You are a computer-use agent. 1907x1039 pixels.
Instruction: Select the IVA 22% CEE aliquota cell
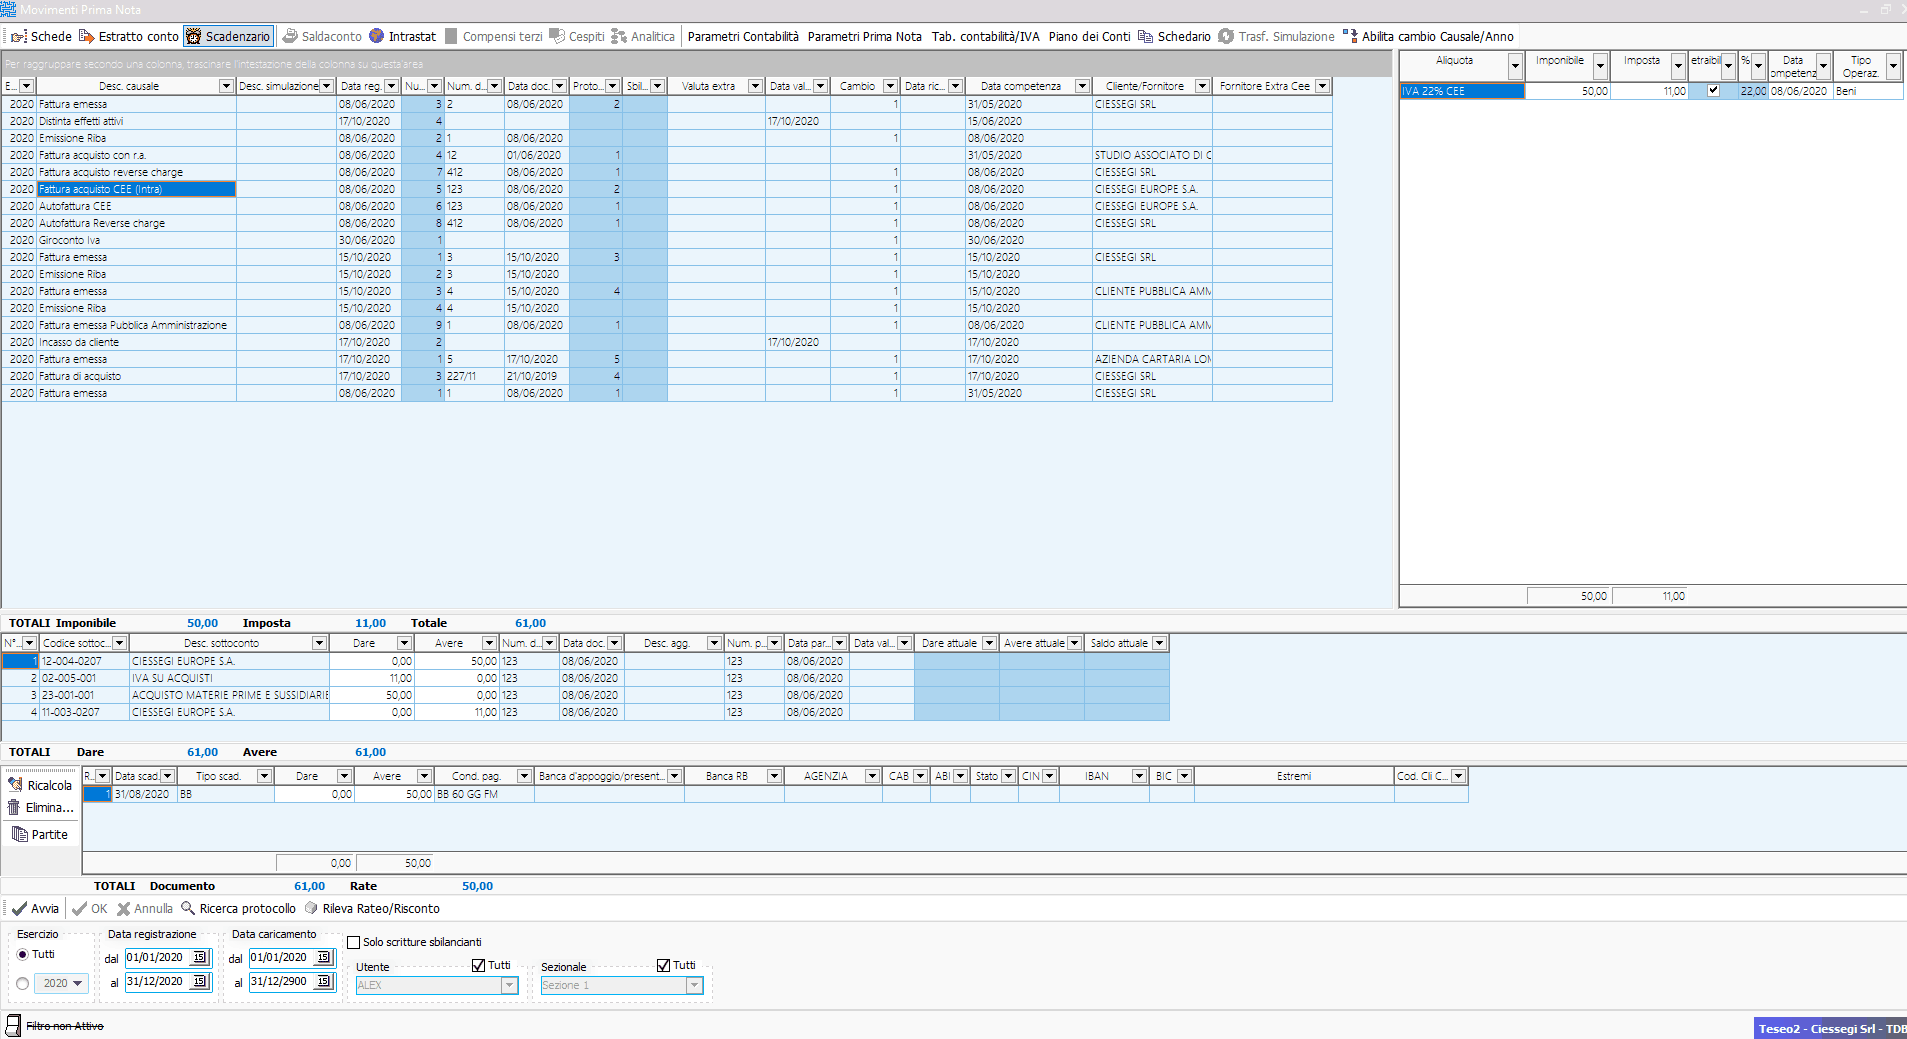point(1461,91)
